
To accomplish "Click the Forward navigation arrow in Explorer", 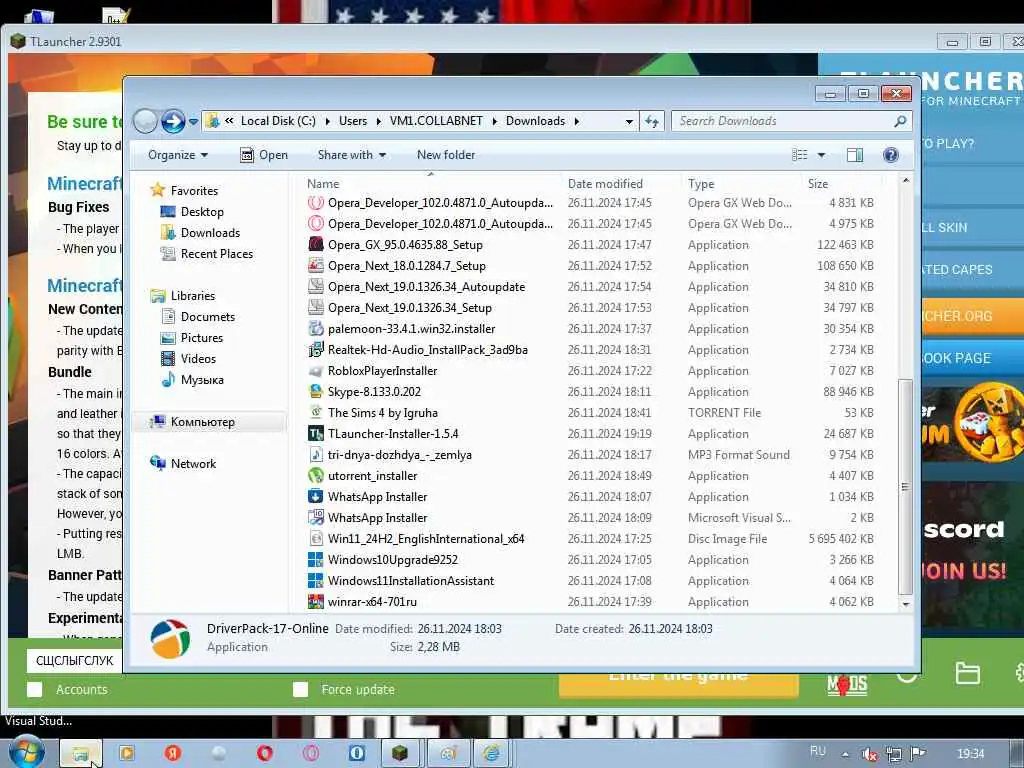I will coord(172,121).
